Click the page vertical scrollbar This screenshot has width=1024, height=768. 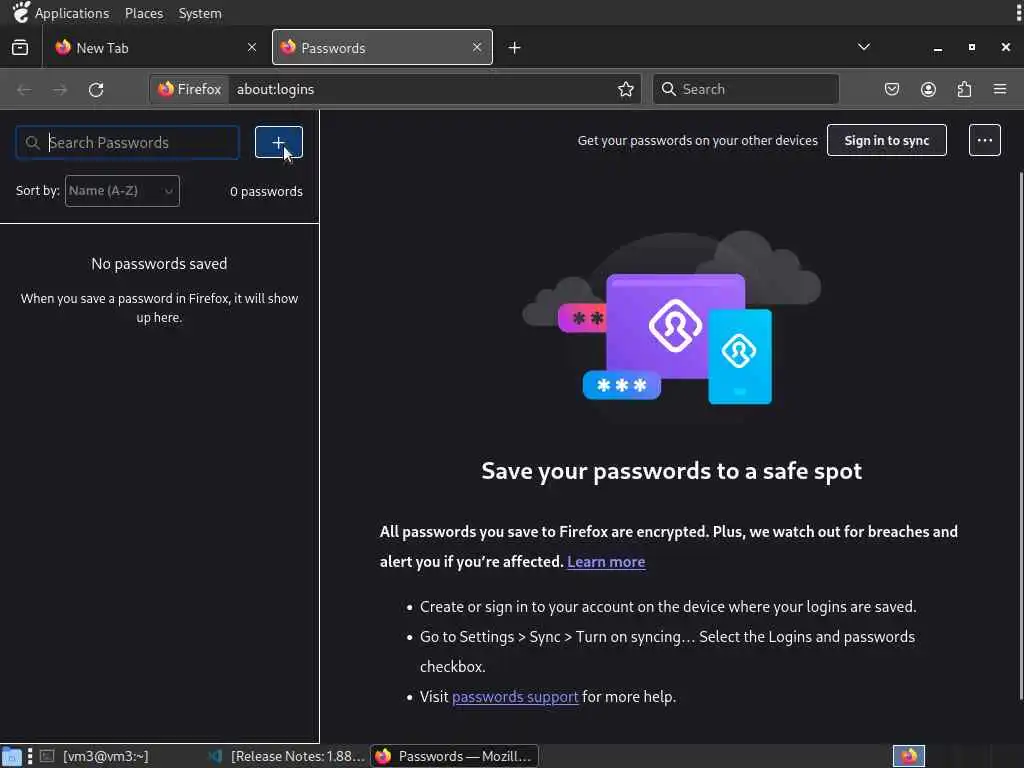(x=1020, y=435)
